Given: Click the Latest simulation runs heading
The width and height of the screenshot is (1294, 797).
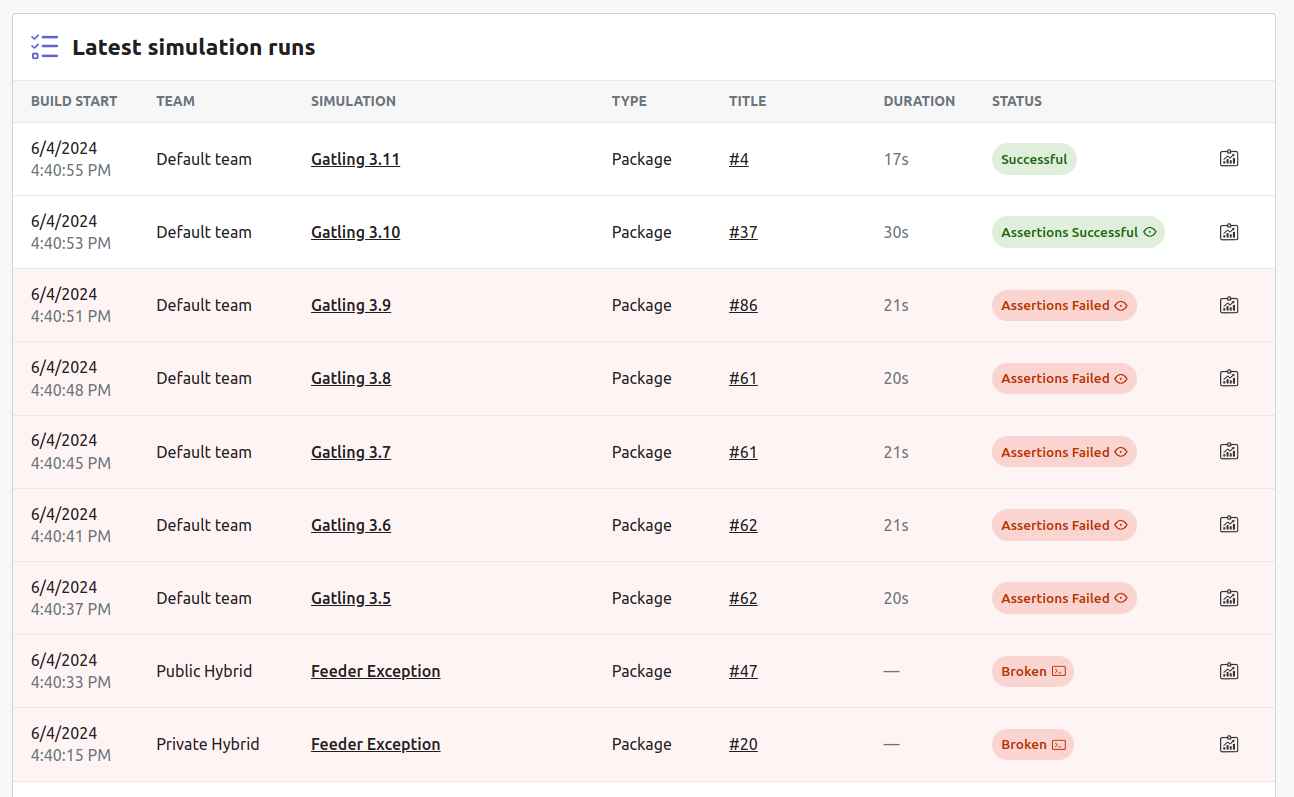Looking at the screenshot, I should (x=194, y=47).
